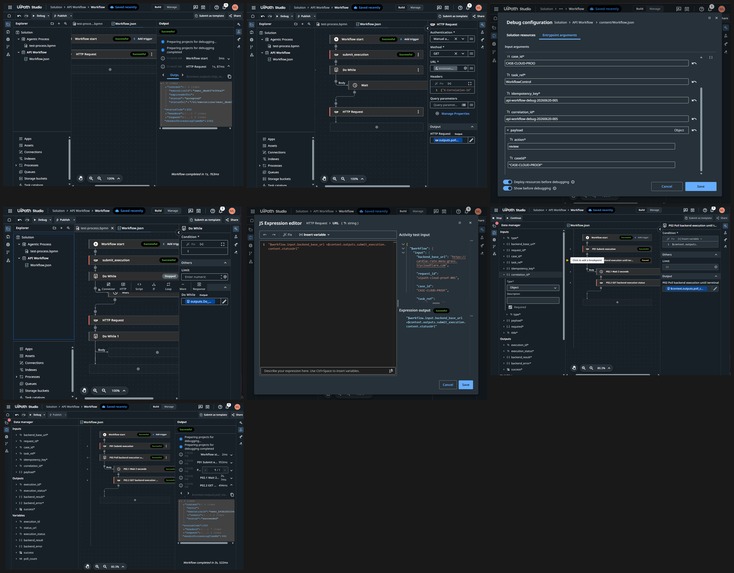Choose Loop in the activity quick-add bar

(168, 286)
